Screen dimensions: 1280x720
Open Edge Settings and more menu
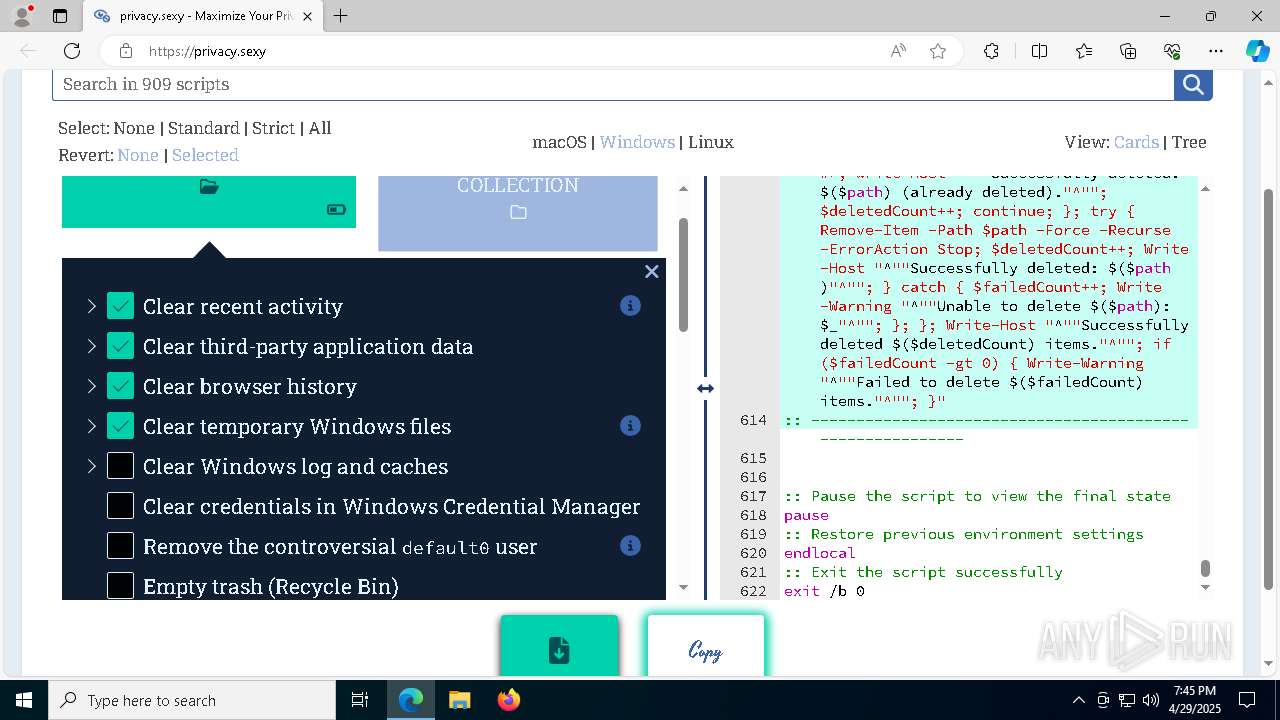[1216, 51]
